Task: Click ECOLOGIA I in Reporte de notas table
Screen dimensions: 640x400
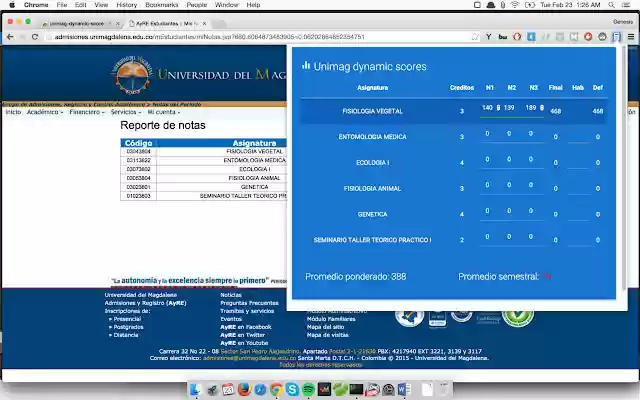Action: (x=254, y=169)
